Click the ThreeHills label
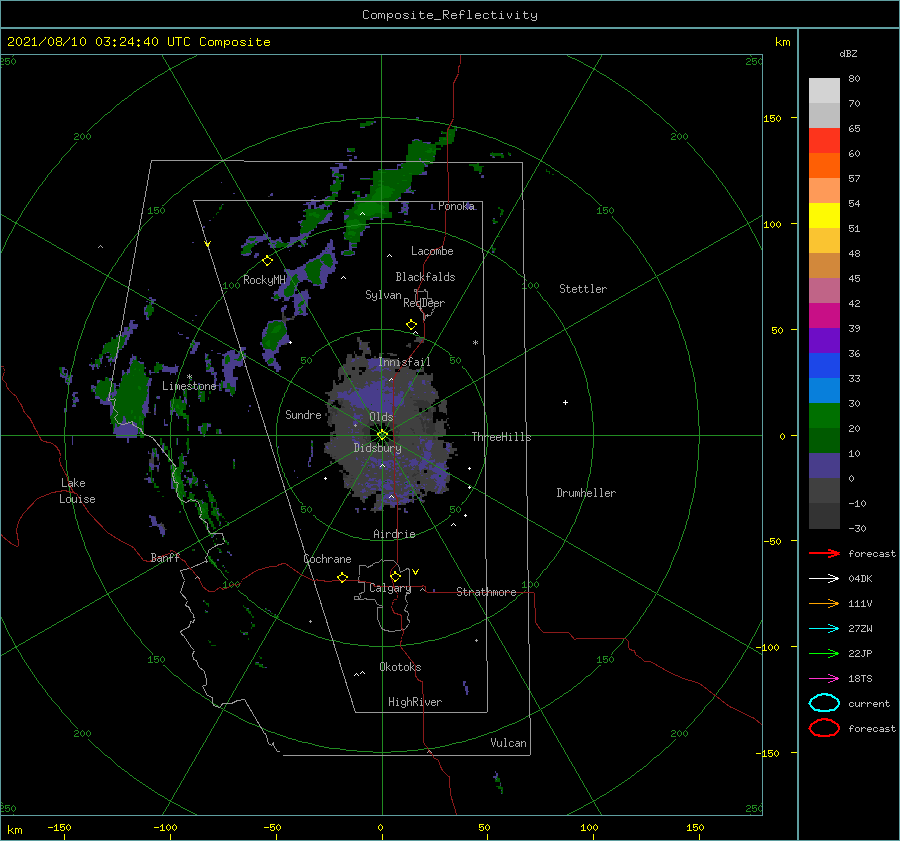Viewport: 900px width, 841px height. coord(502,437)
